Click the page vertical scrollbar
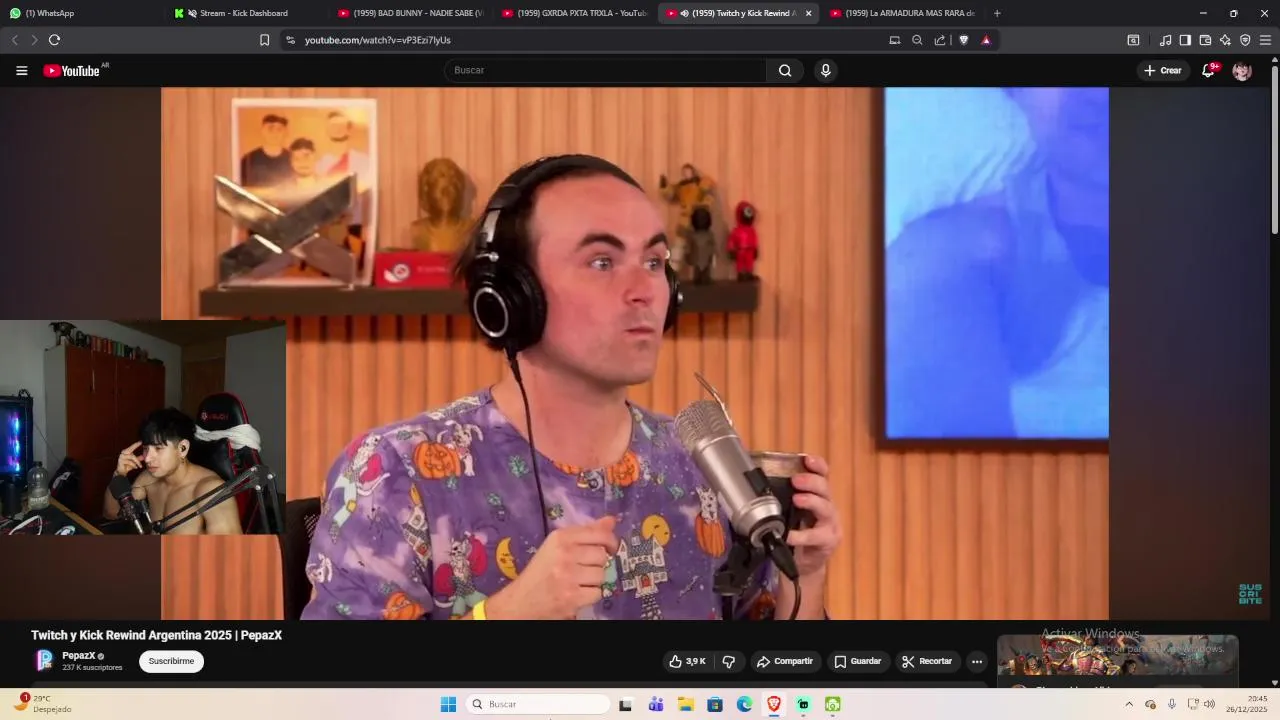This screenshot has height=720, width=1280. 1275,150
